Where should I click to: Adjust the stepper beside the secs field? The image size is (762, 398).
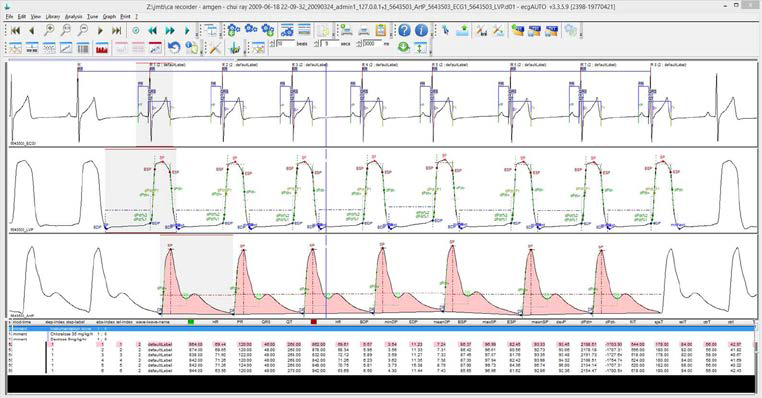317,43
